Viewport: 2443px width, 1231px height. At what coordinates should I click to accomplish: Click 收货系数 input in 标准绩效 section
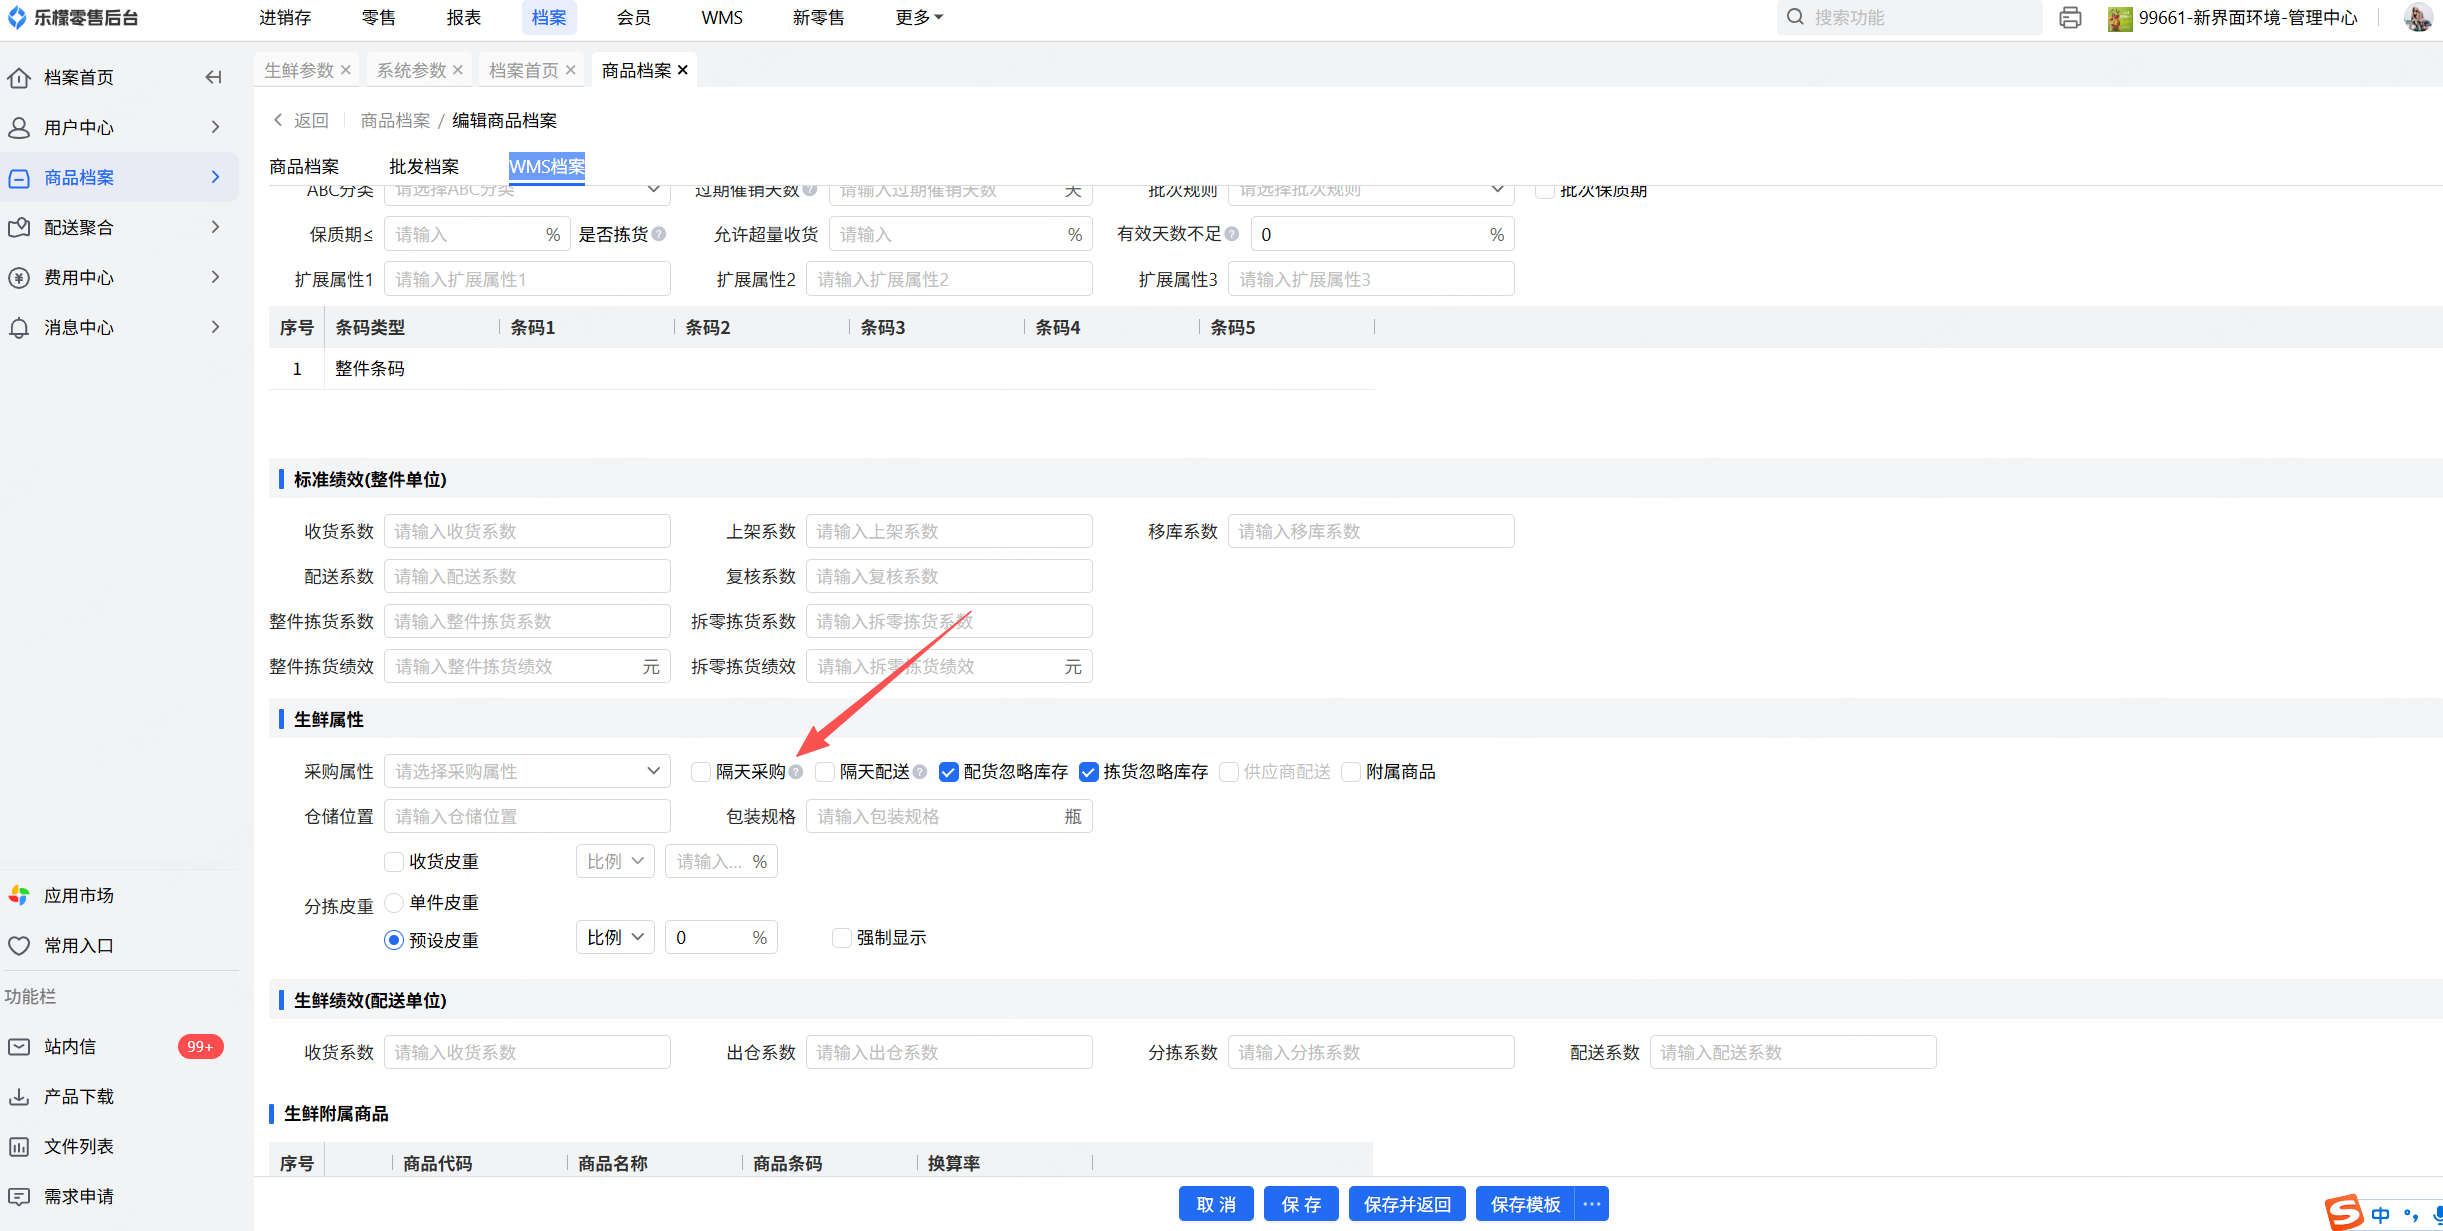click(x=527, y=531)
